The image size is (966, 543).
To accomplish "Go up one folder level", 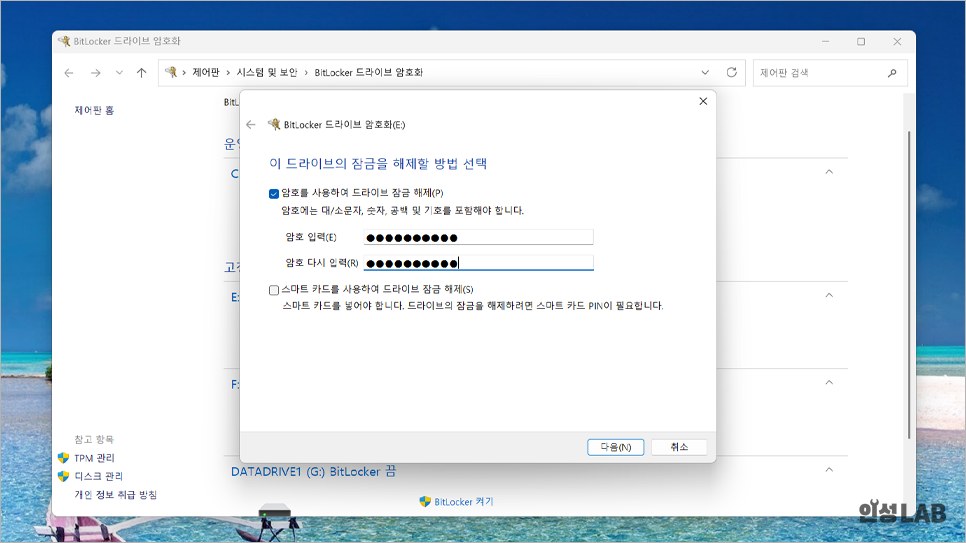I will pyautogui.click(x=142, y=73).
